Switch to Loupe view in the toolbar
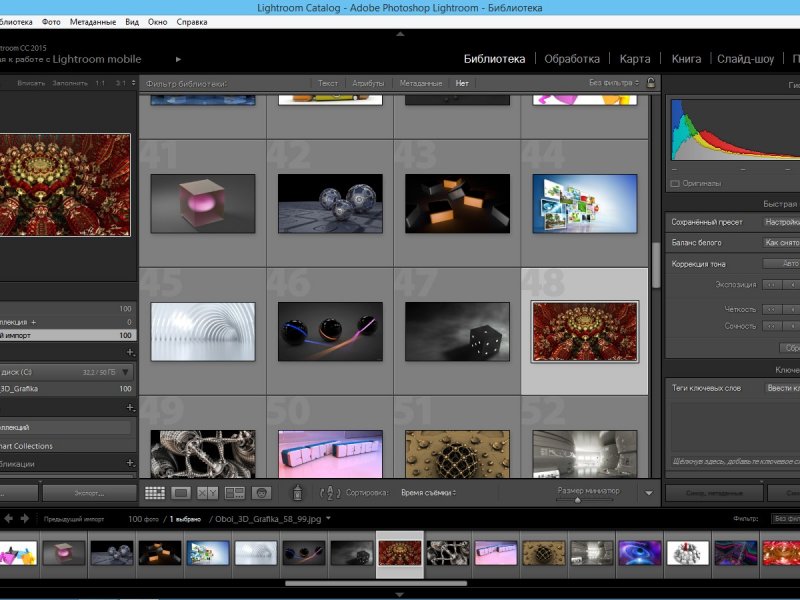Viewport: 800px width, 600px height. click(x=181, y=493)
